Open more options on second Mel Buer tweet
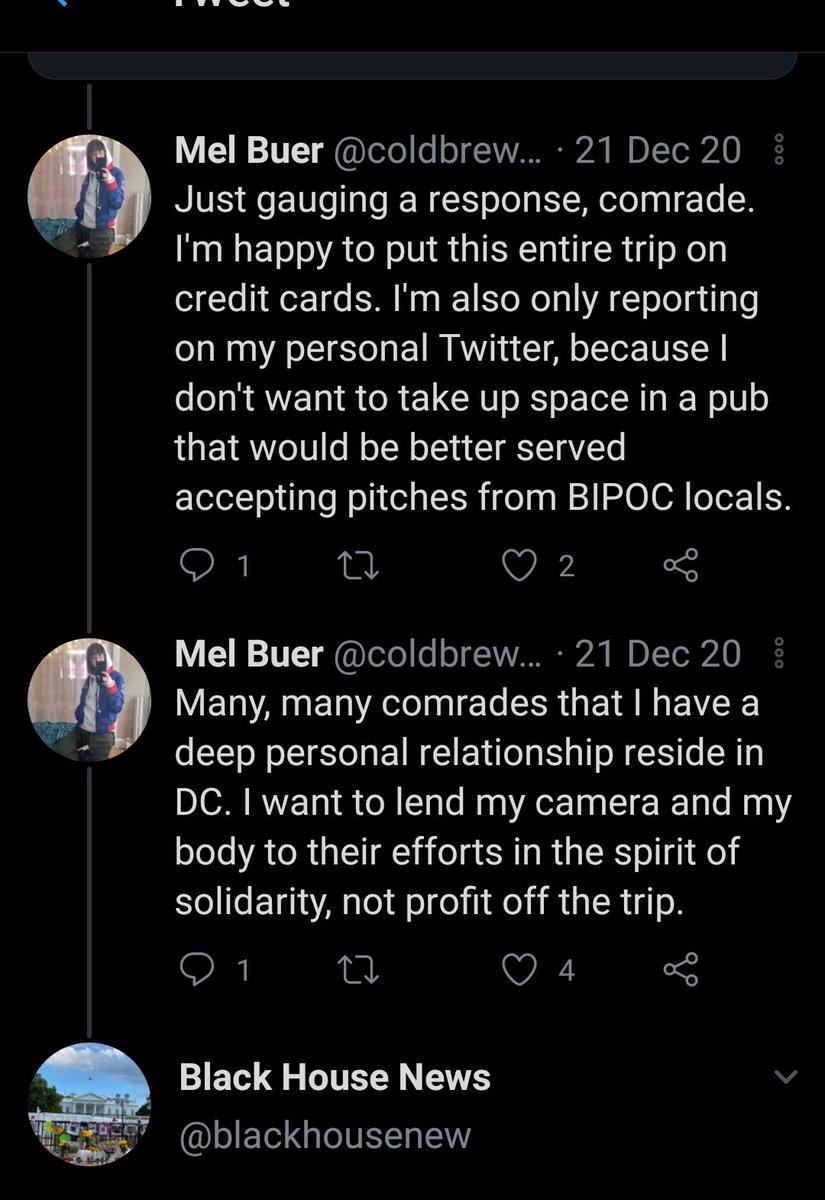This screenshot has width=825, height=1200. pyautogui.click(x=780, y=654)
